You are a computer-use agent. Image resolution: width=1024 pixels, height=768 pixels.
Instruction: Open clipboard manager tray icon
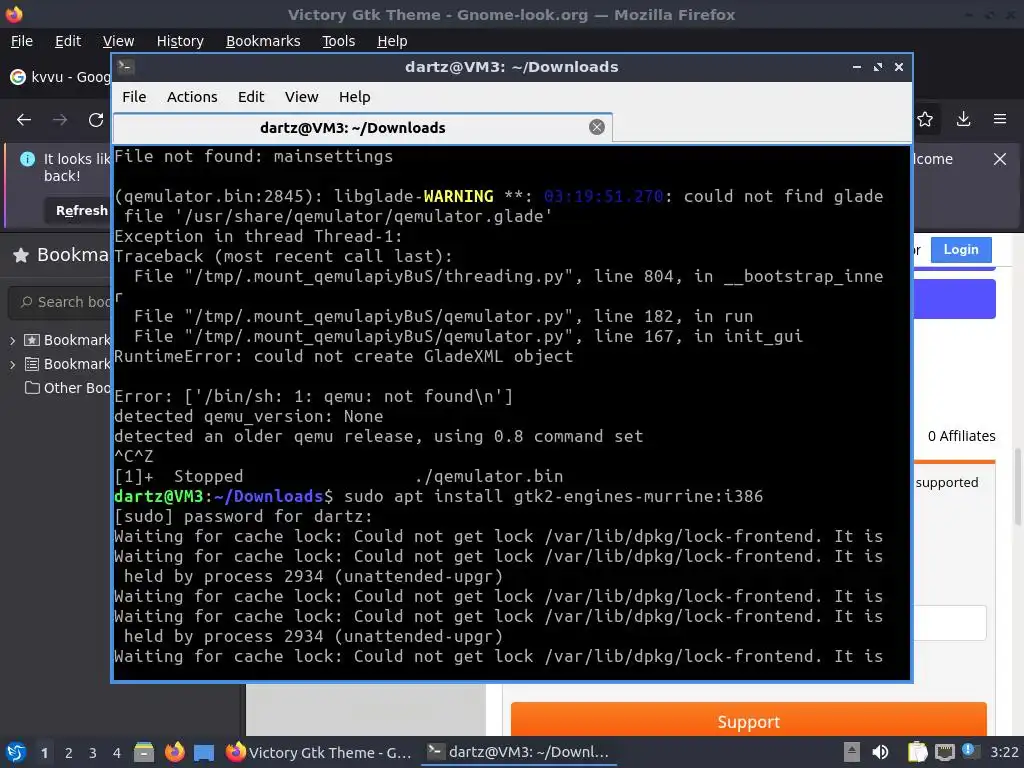click(918, 752)
